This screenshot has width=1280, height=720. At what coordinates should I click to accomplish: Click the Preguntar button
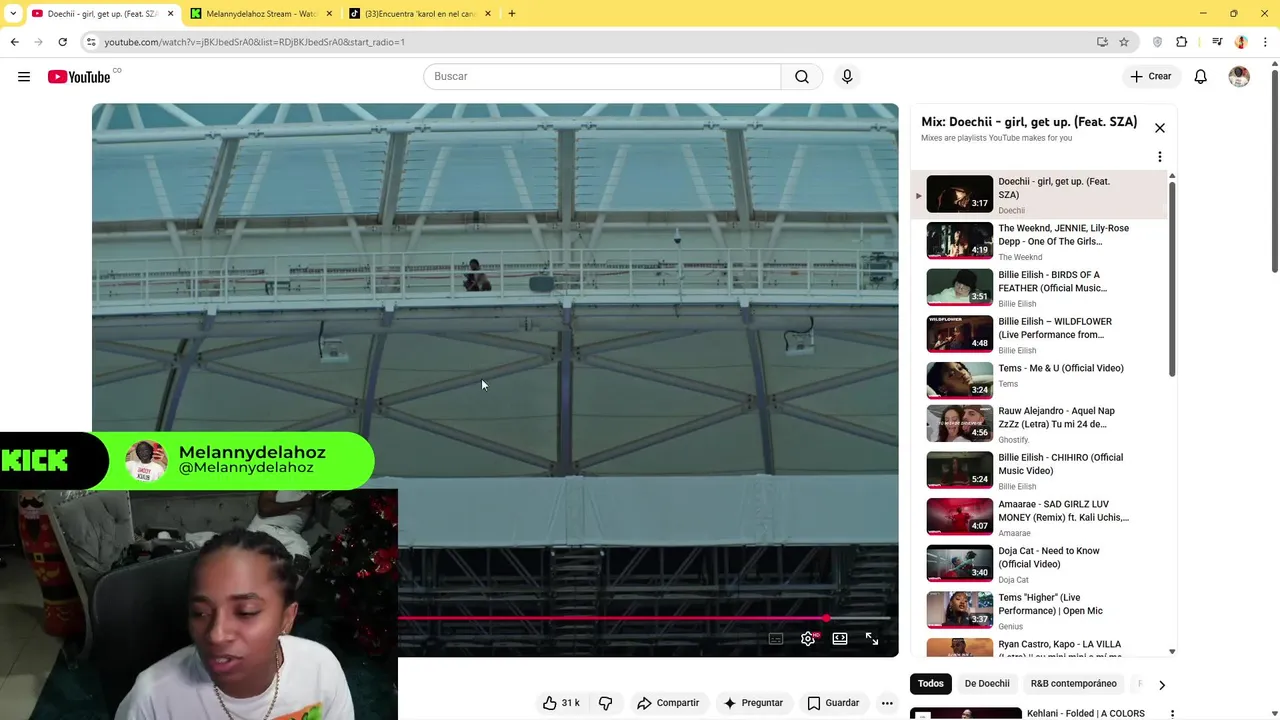[x=753, y=703]
